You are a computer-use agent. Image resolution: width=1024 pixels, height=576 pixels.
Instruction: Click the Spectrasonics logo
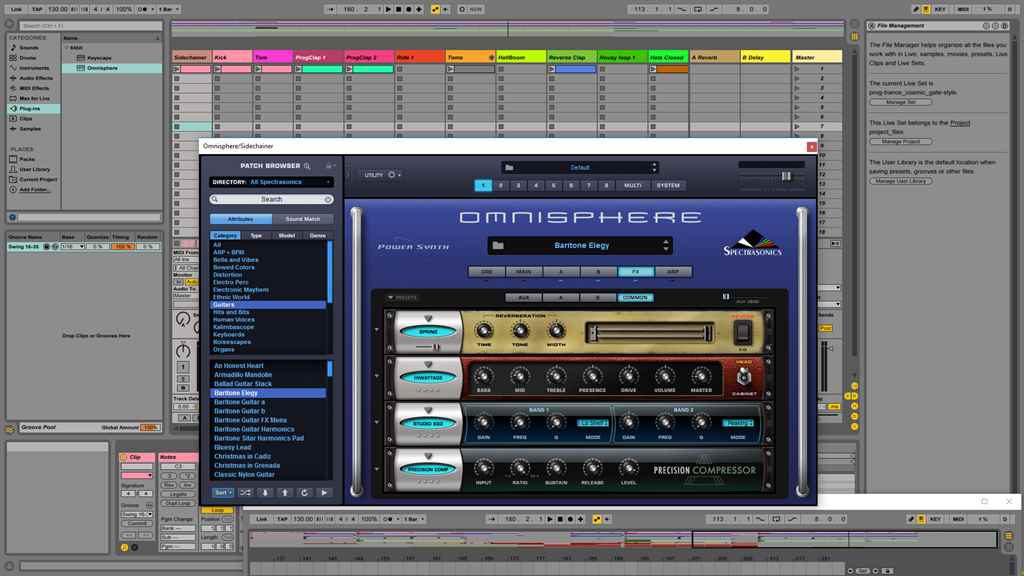pos(752,243)
